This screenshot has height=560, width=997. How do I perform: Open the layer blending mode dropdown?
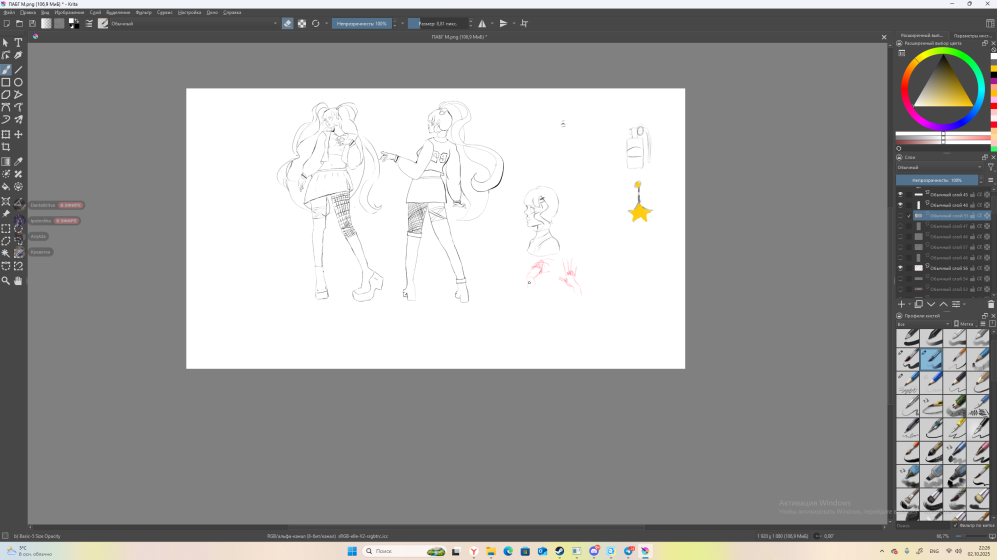(x=938, y=167)
